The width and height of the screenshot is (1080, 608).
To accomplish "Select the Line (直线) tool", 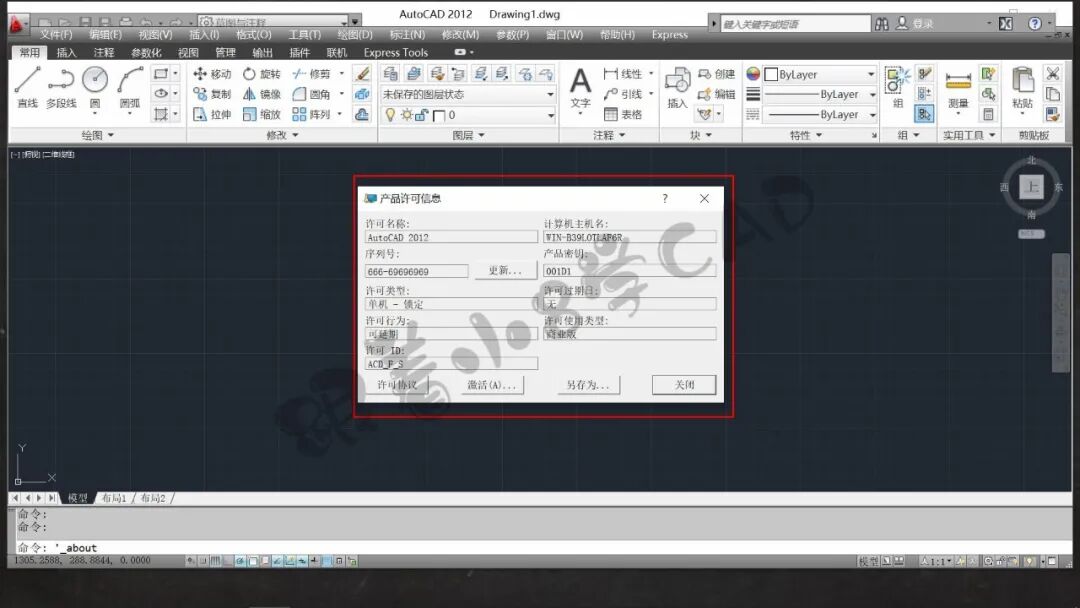I will click(x=28, y=87).
